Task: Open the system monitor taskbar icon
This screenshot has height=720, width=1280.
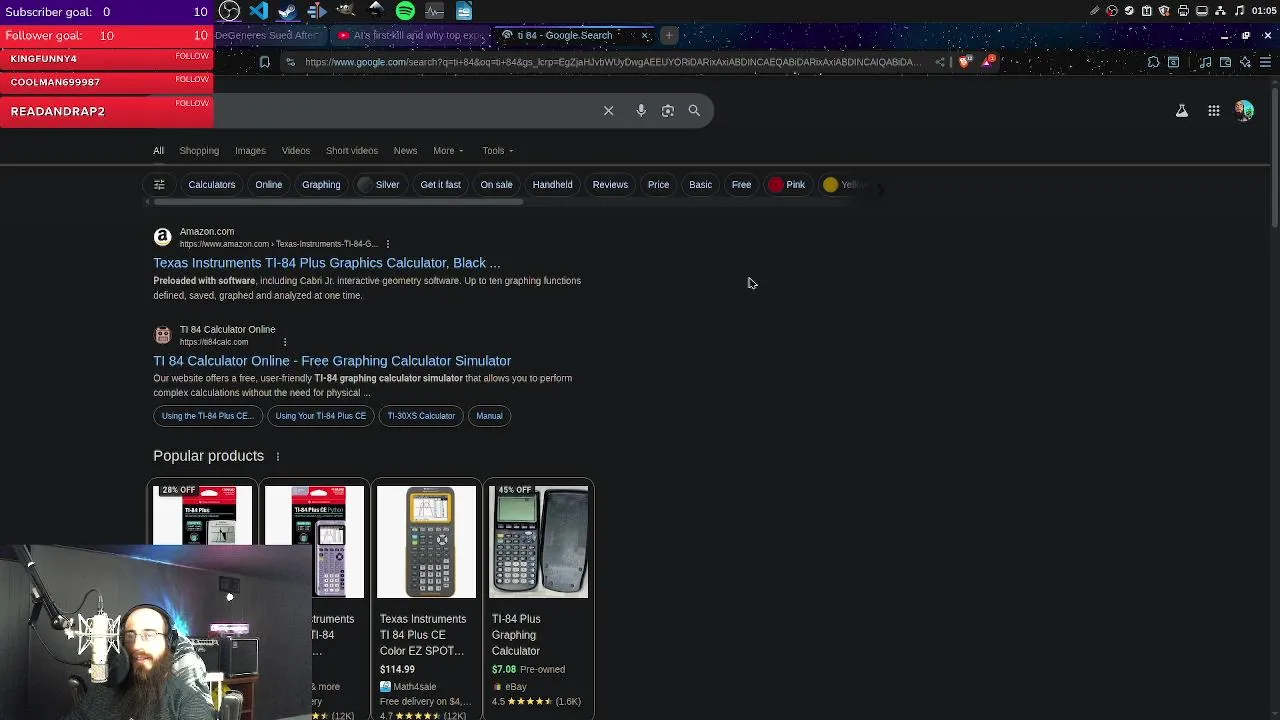Action: pos(434,11)
